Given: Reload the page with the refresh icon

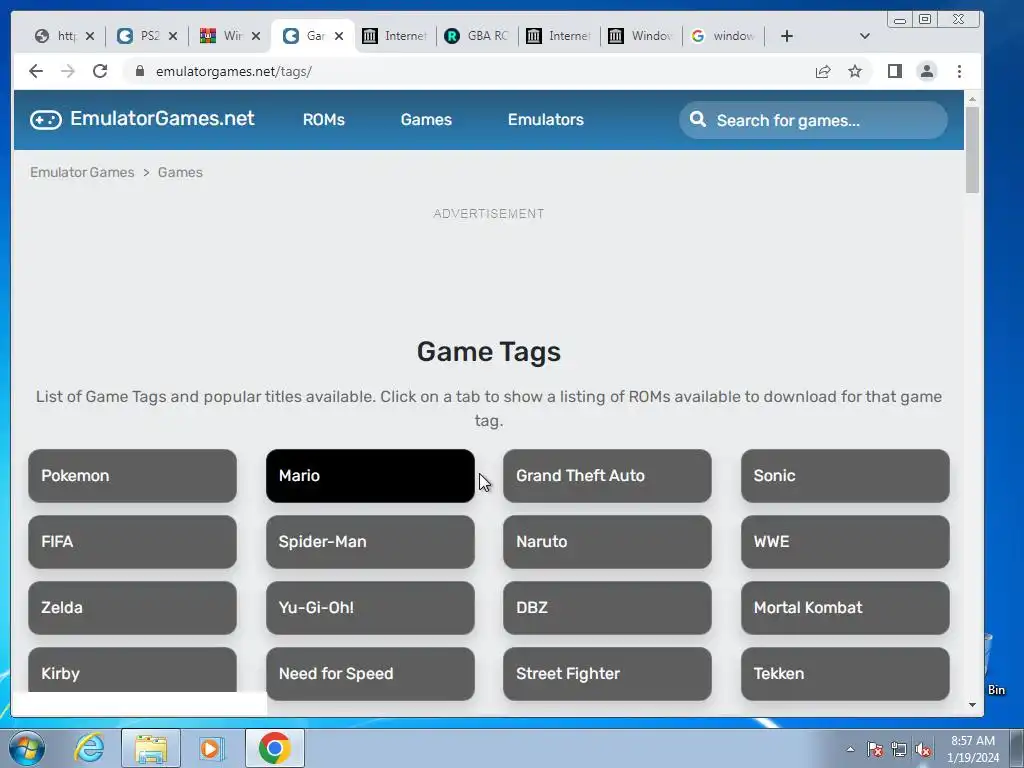Looking at the screenshot, I should [100, 71].
